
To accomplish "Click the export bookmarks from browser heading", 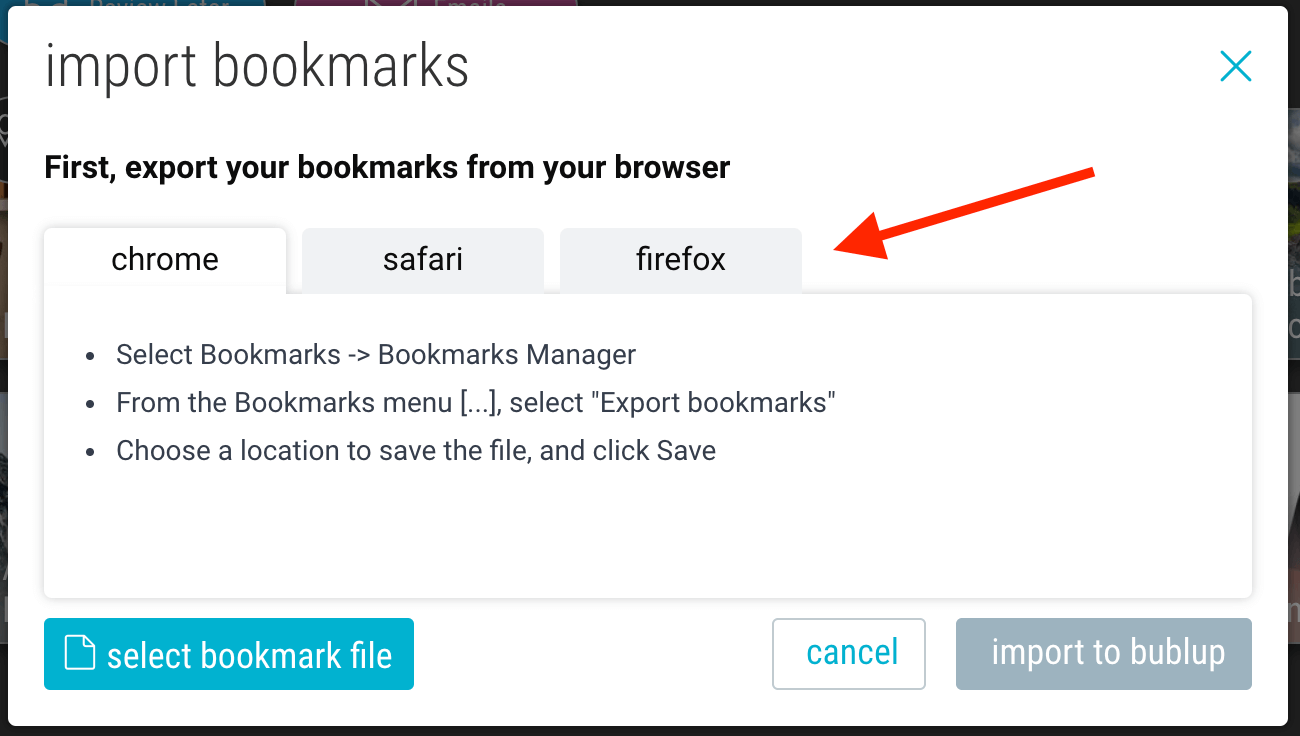I will tap(387, 167).
